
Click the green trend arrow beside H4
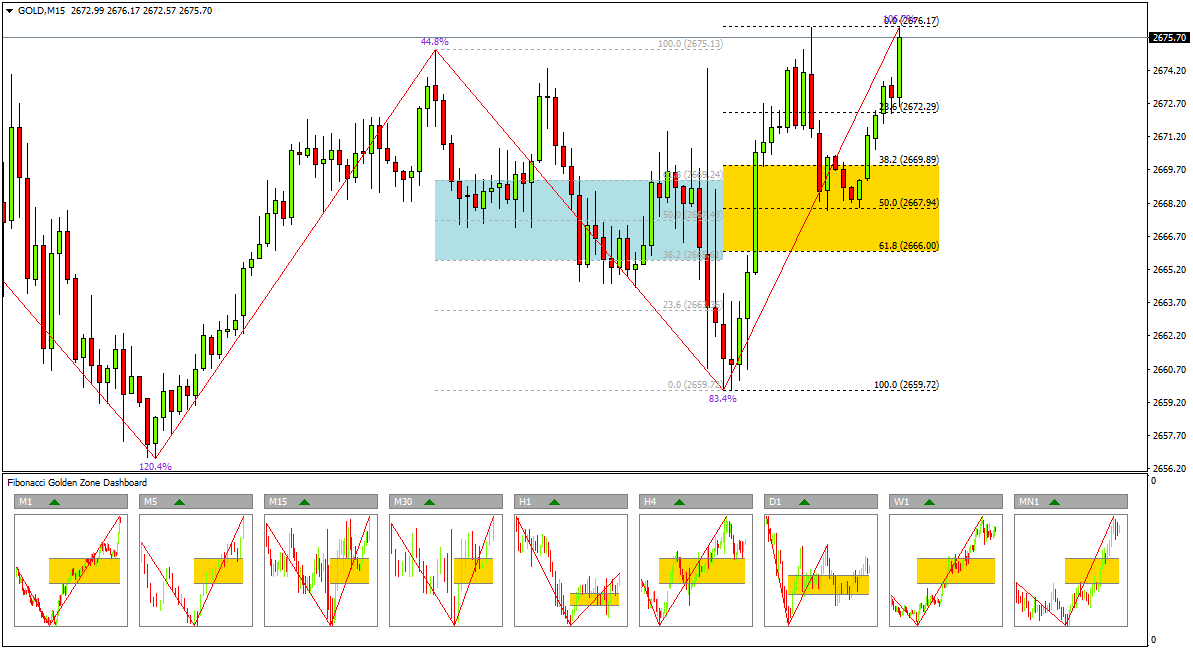click(x=679, y=501)
